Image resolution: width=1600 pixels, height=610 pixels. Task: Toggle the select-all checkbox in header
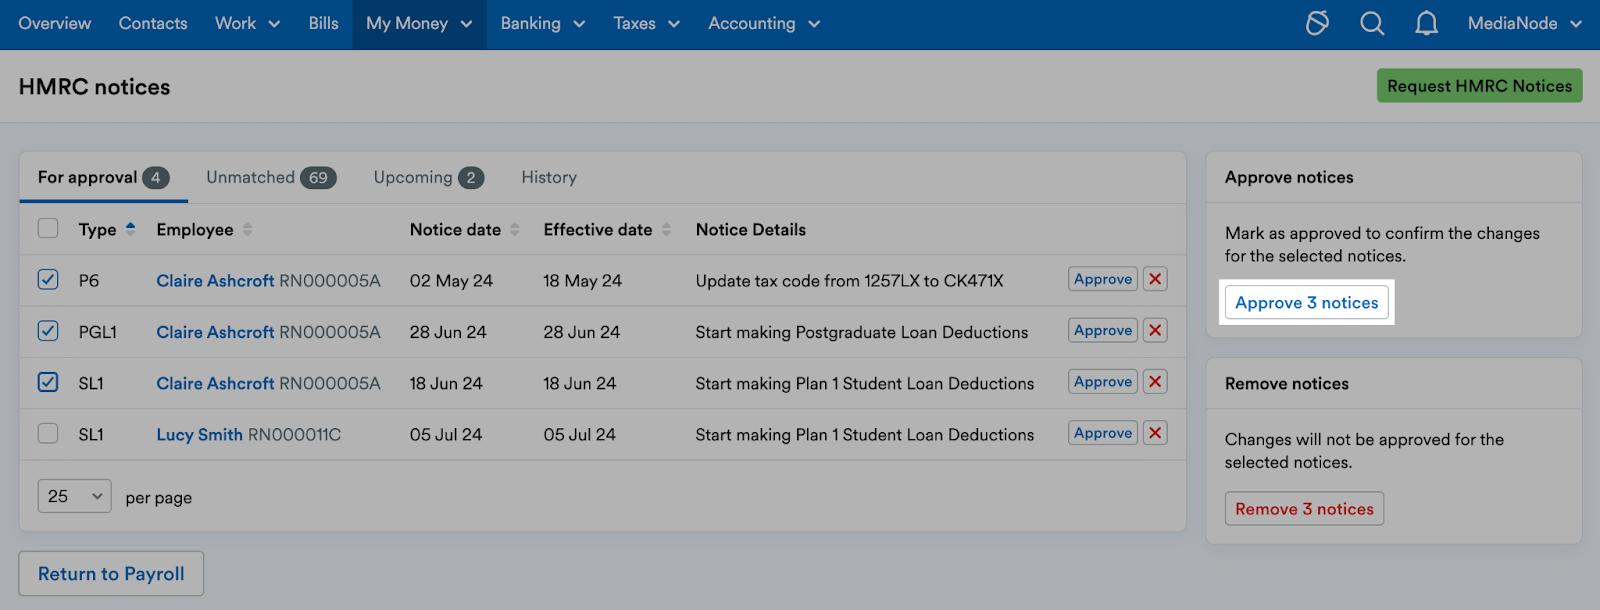(x=48, y=228)
